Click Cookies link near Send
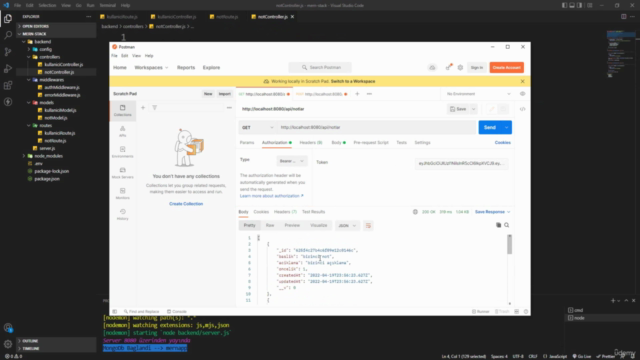This screenshot has width=640, height=360. pos(502,143)
